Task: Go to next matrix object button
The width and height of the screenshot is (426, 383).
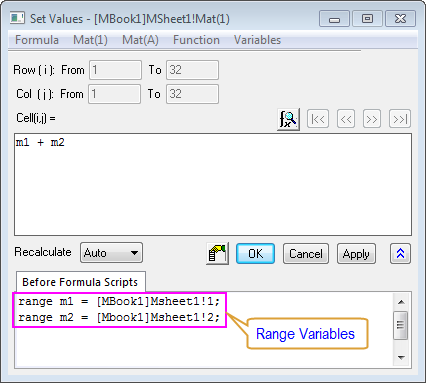Action: 372,119
